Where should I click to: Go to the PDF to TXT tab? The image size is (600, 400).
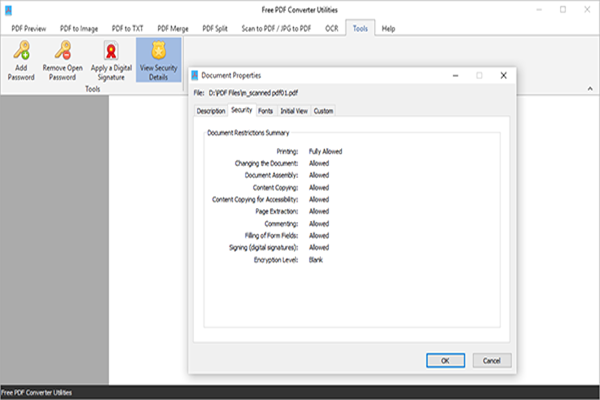127,28
